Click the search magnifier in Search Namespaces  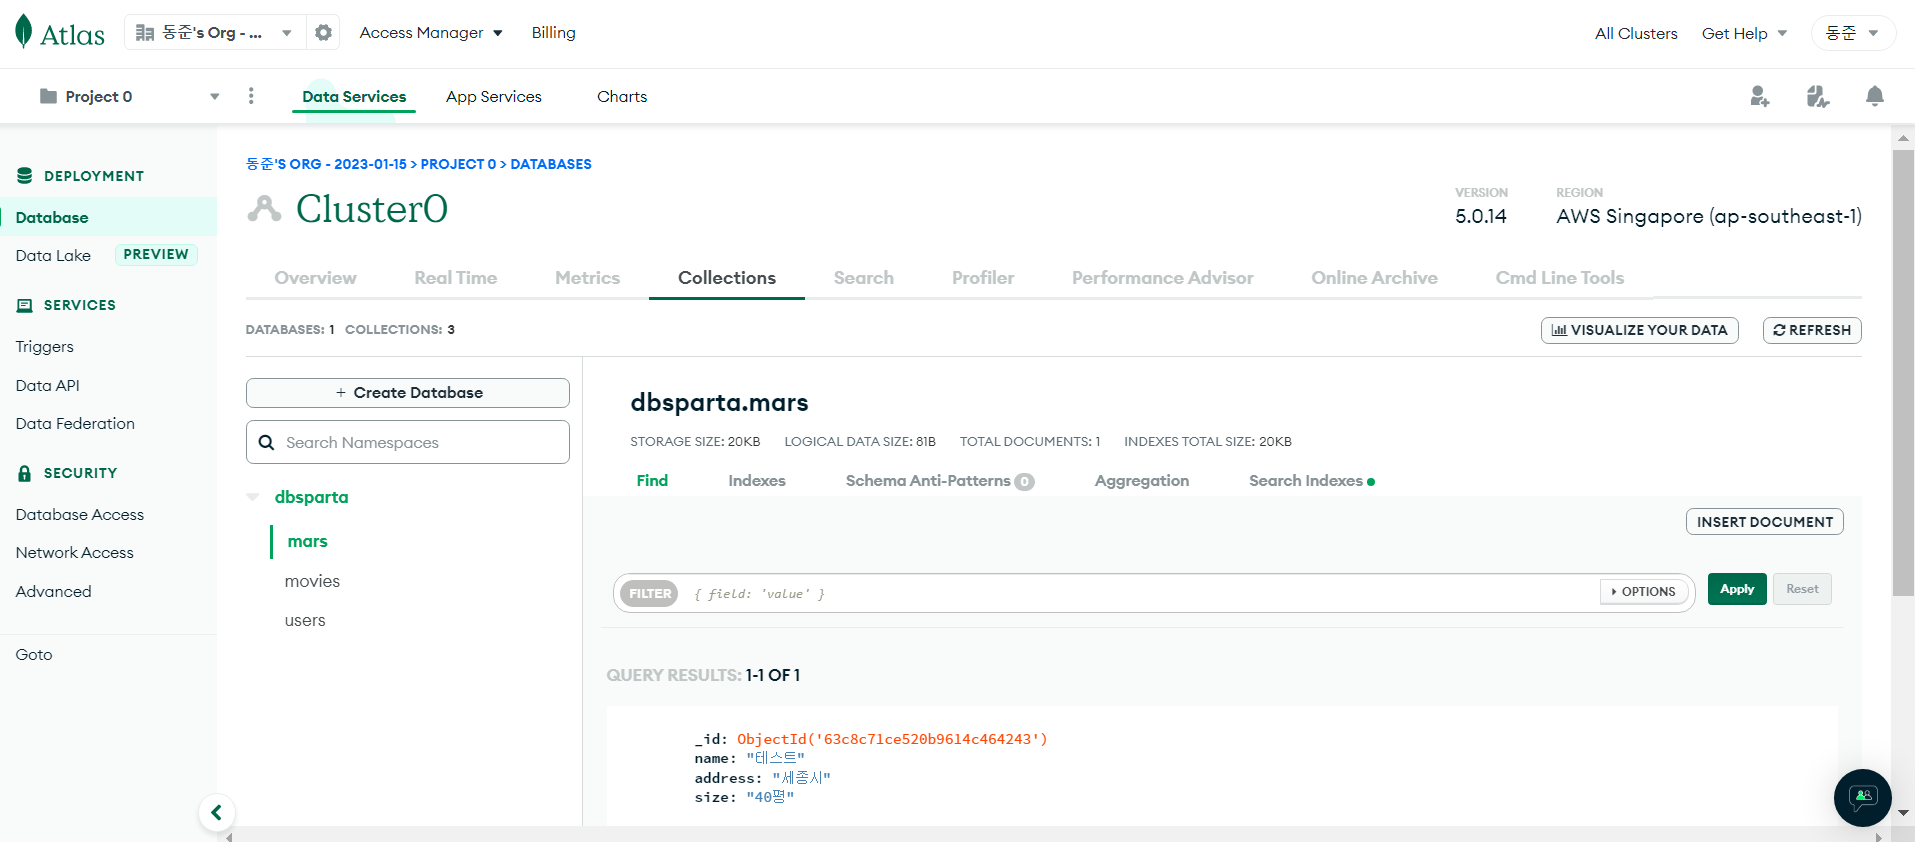(266, 442)
